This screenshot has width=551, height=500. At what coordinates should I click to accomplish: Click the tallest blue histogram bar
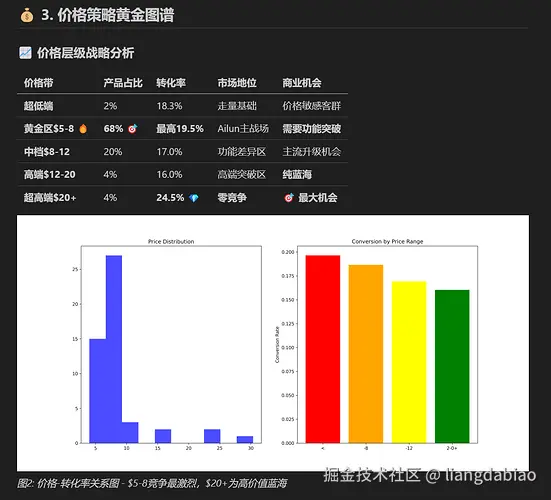[114, 349]
